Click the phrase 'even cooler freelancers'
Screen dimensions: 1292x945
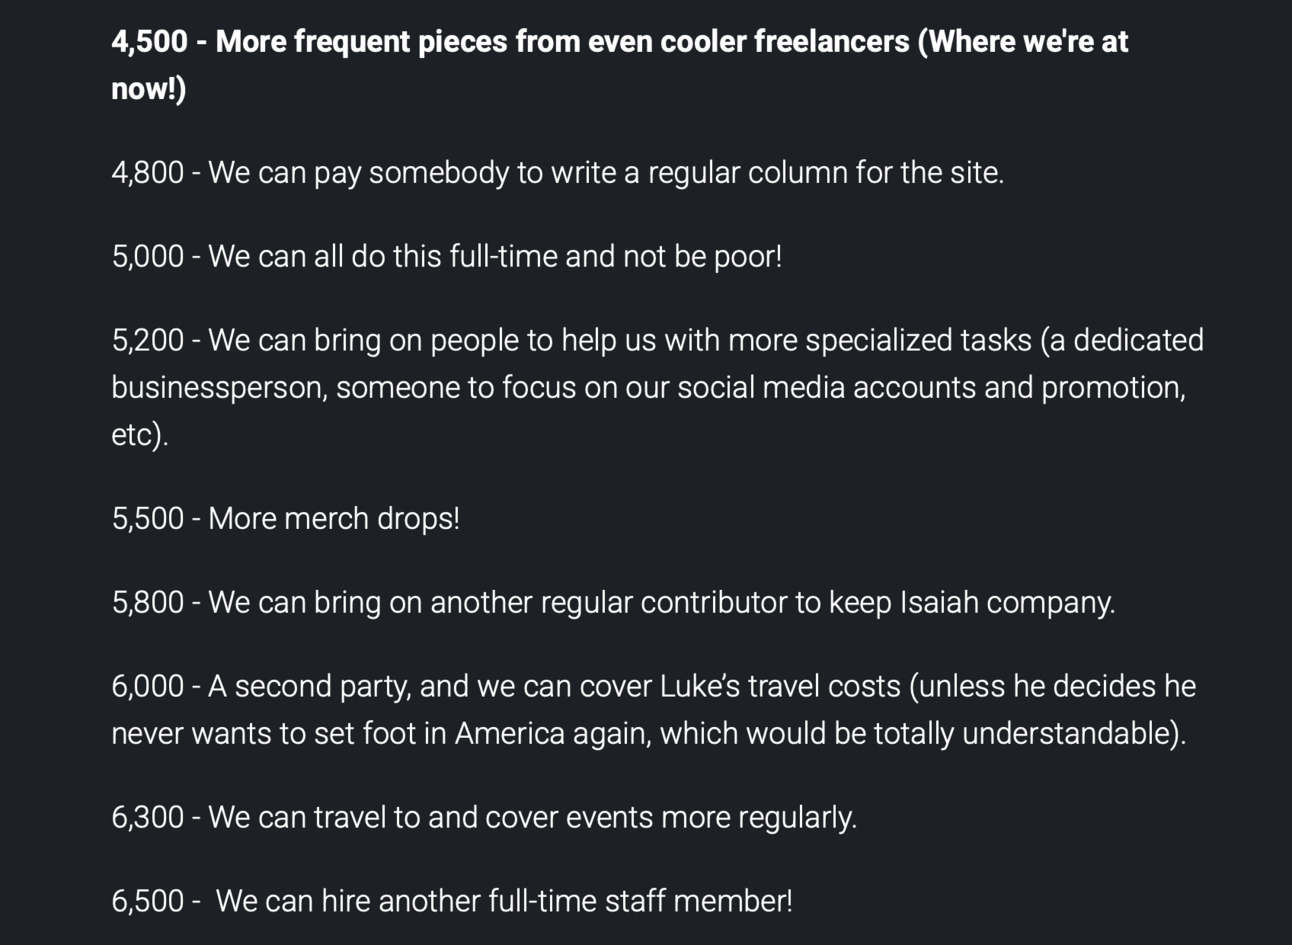(x=748, y=42)
